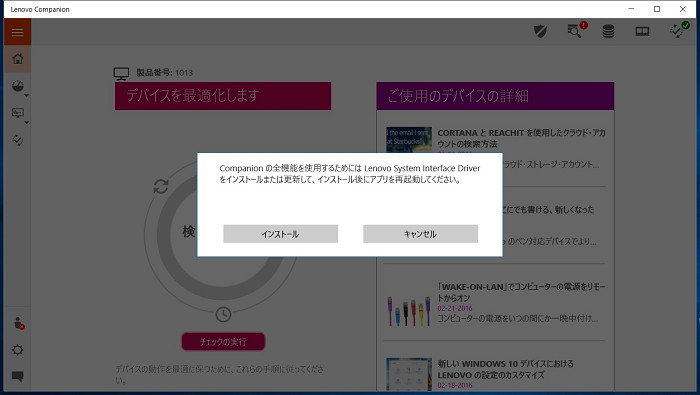Open the WAKE-ON-LAN article title

tap(521, 292)
